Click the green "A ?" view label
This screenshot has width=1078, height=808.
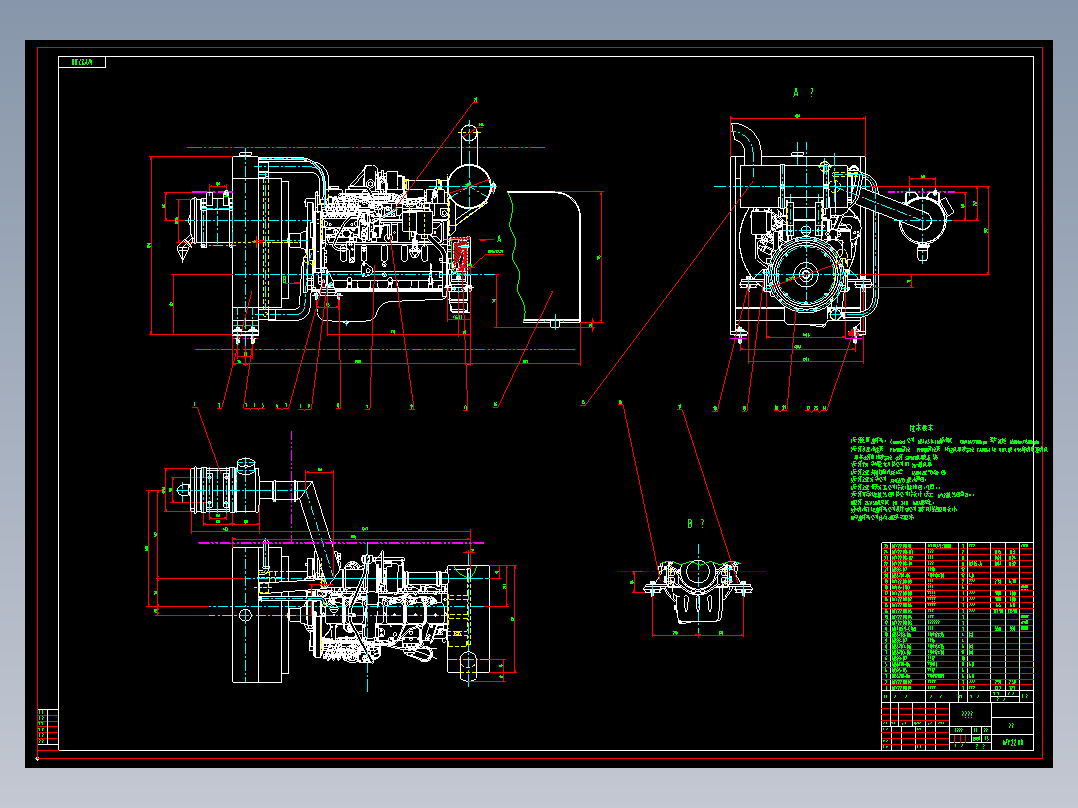(x=803, y=92)
